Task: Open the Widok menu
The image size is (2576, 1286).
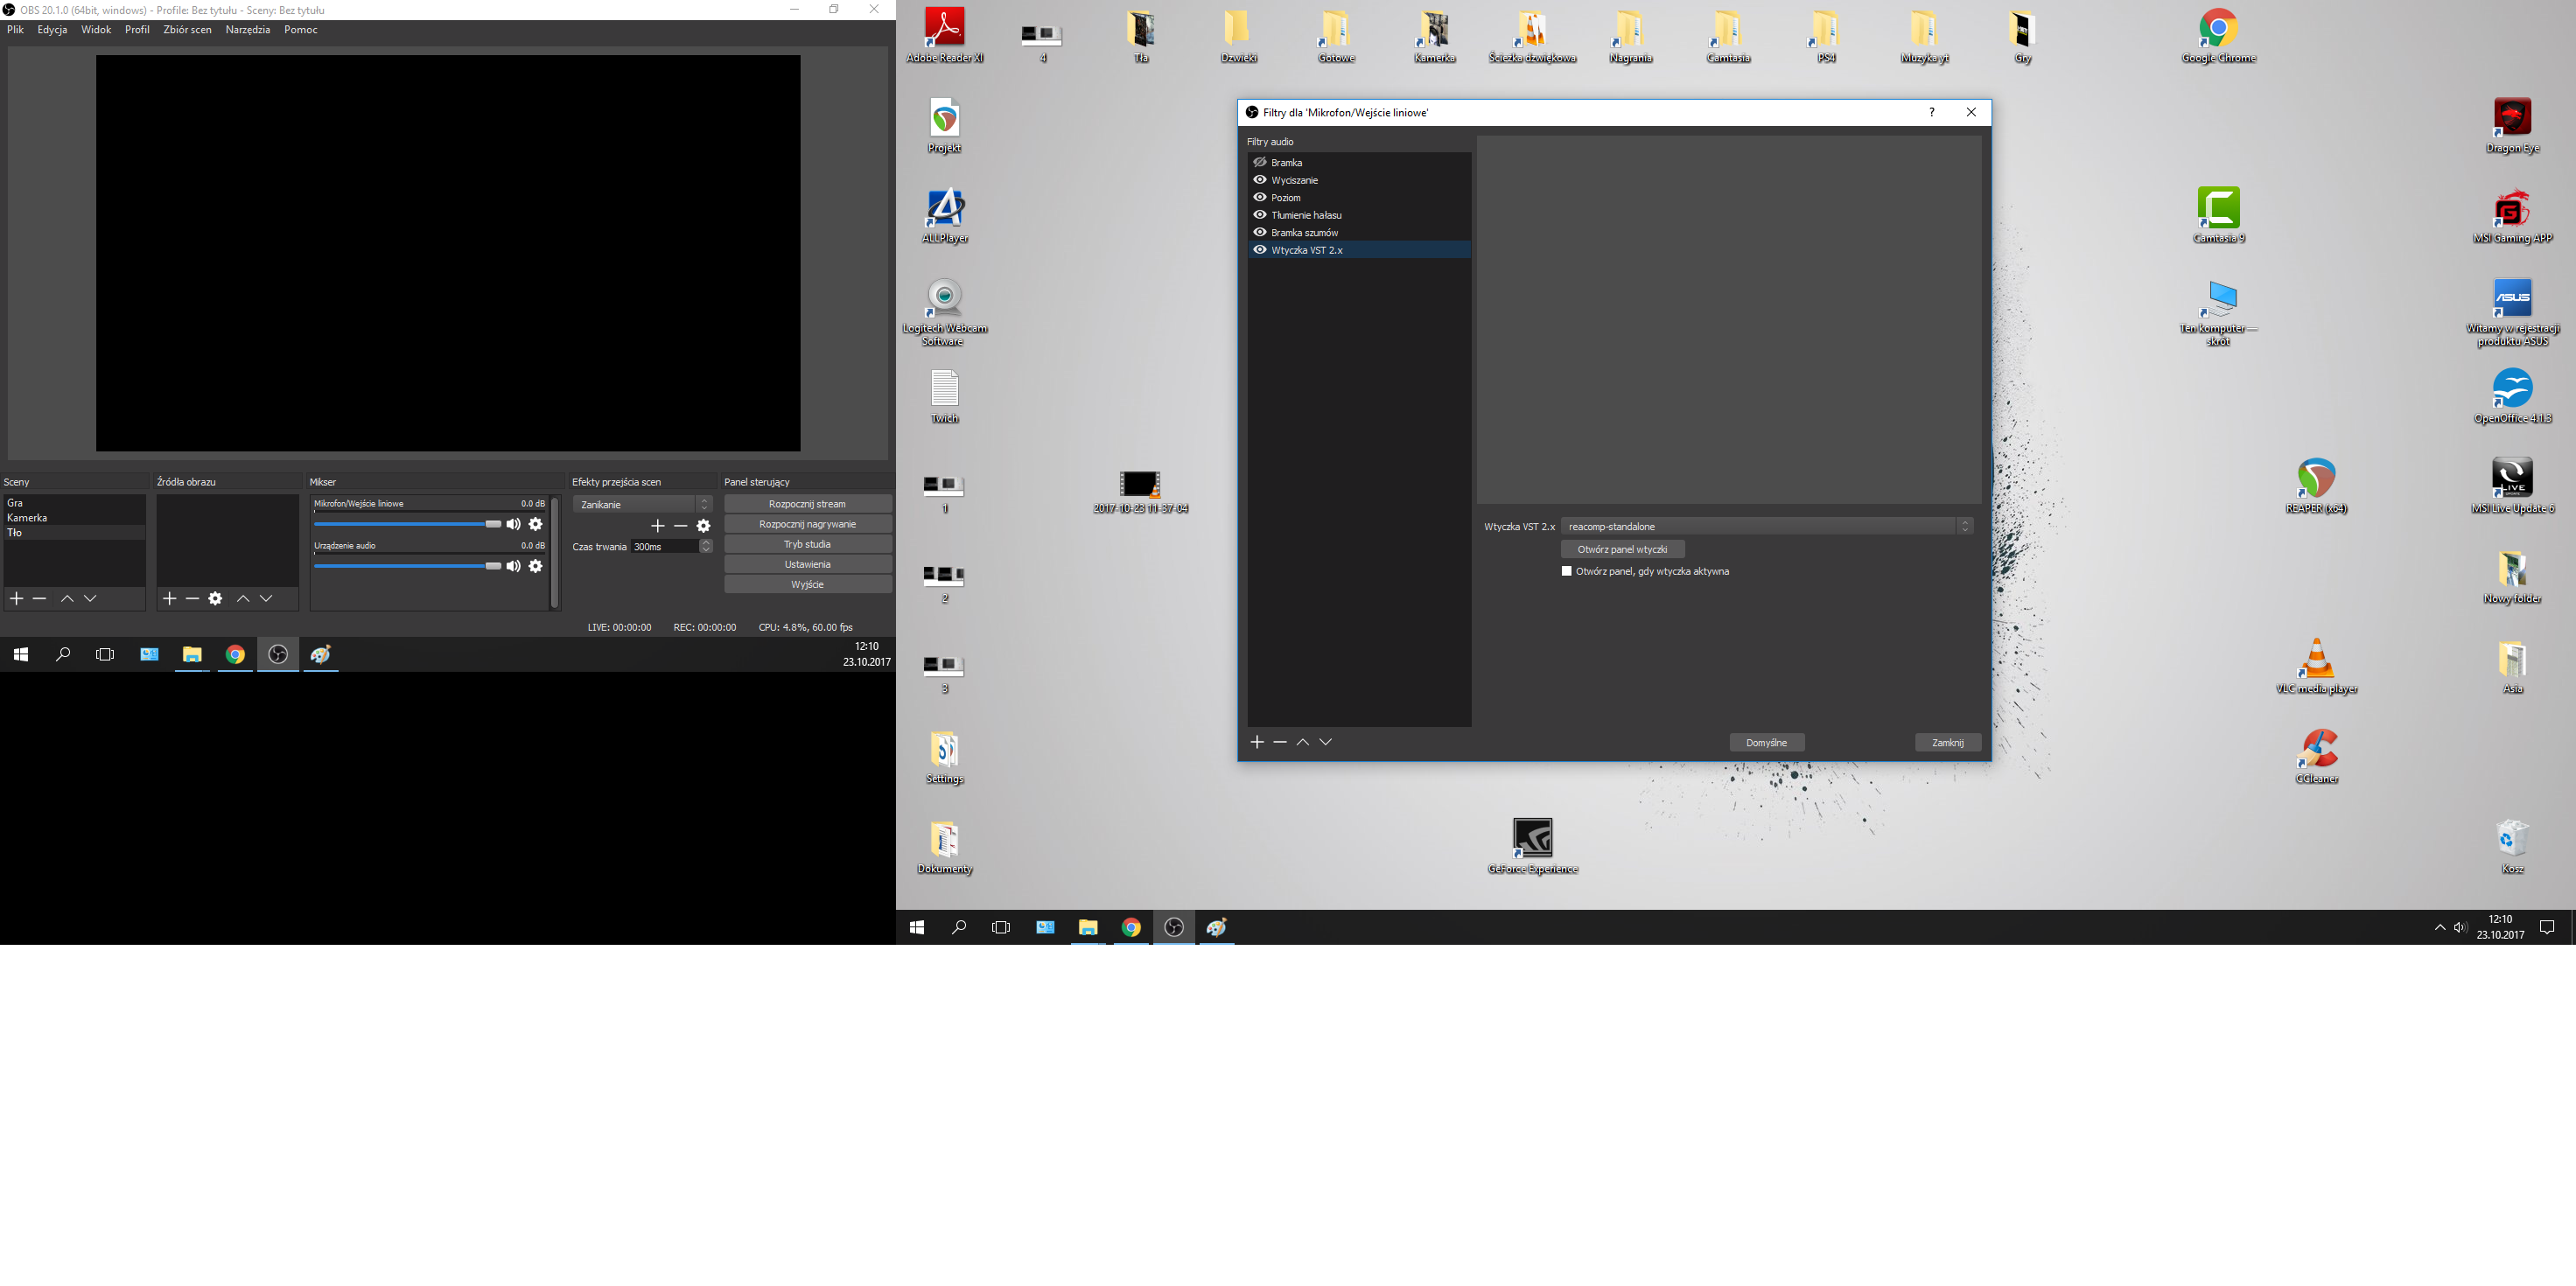Action: click(x=95, y=29)
